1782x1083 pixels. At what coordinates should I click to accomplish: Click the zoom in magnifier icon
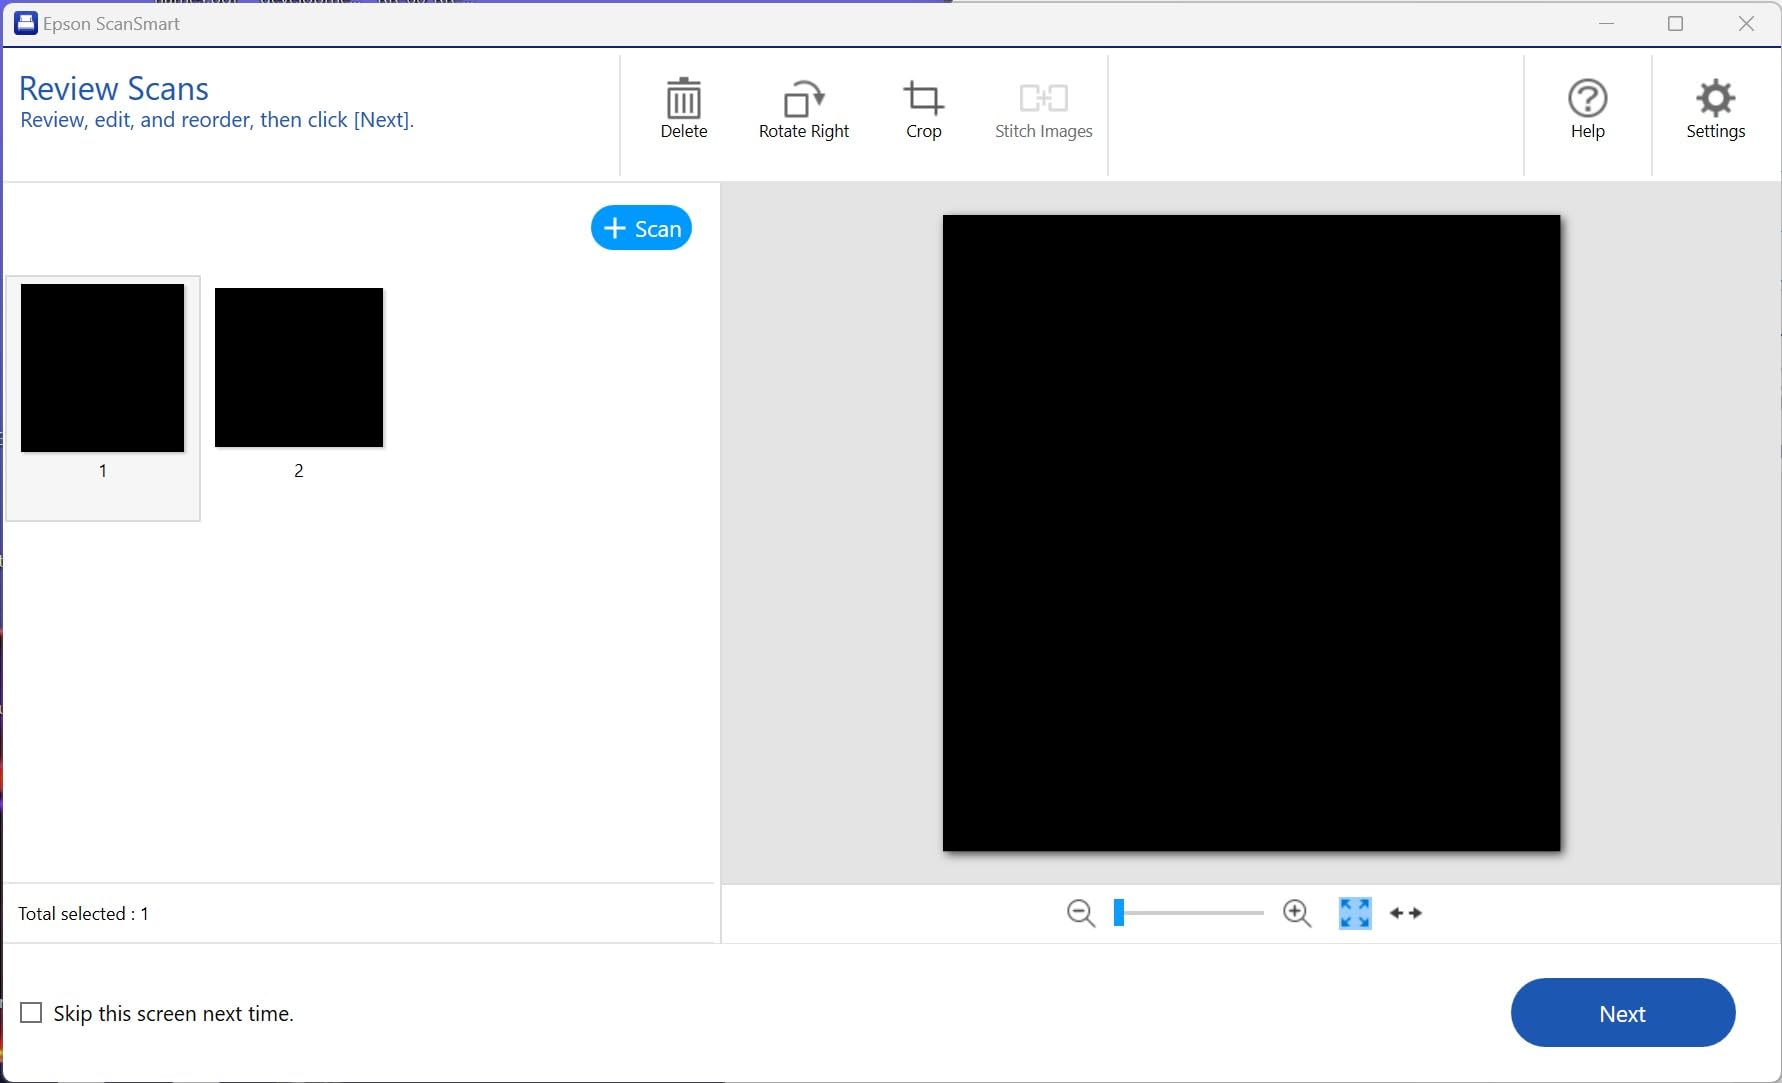[1296, 913]
